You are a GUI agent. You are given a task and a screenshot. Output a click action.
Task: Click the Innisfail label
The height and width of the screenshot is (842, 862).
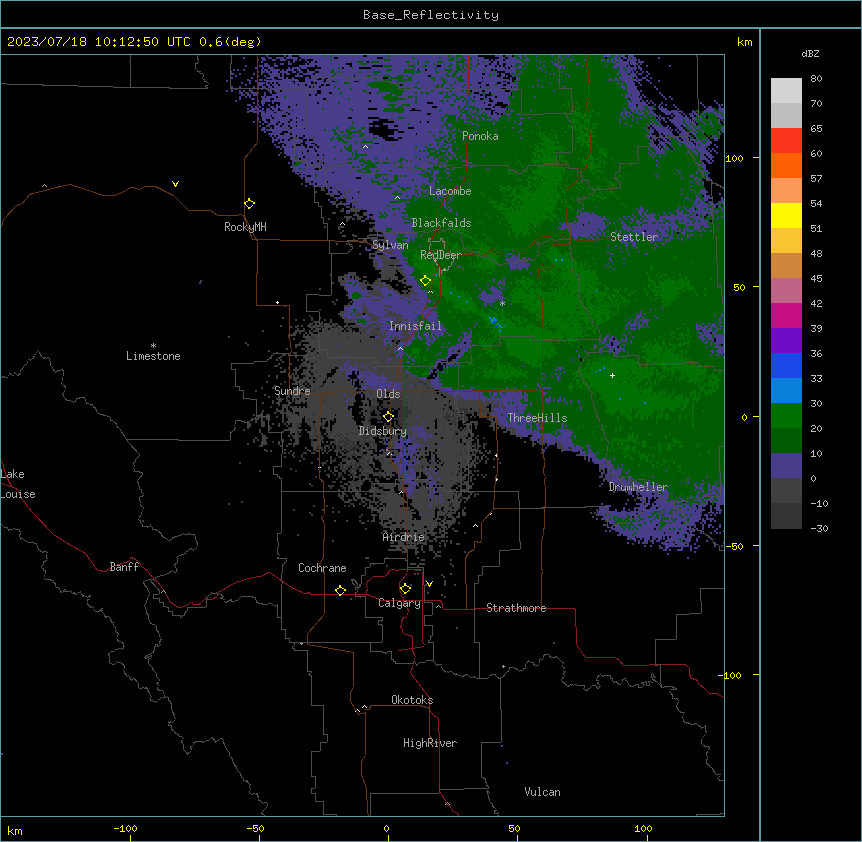click(415, 326)
